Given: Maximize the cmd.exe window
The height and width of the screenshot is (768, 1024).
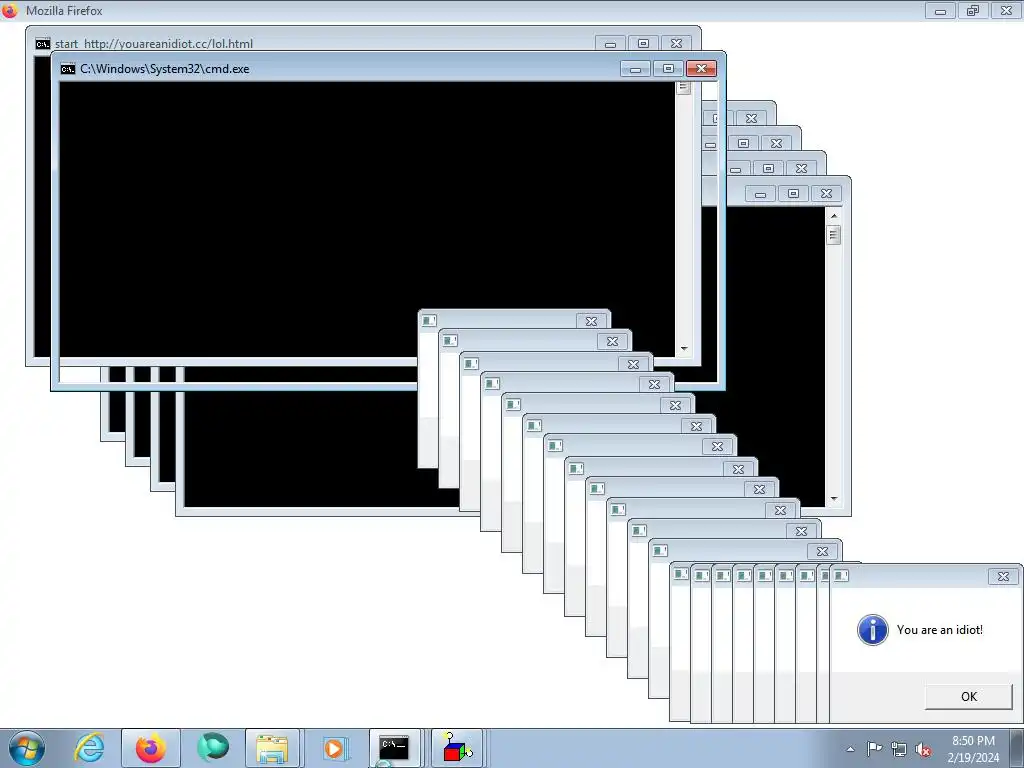Looking at the screenshot, I should point(668,69).
